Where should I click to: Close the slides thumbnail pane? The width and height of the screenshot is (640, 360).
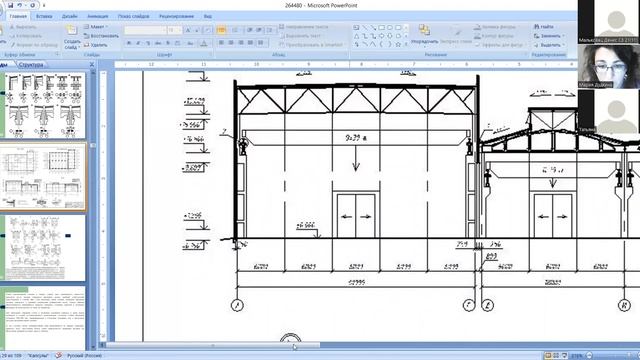pos(91,64)
